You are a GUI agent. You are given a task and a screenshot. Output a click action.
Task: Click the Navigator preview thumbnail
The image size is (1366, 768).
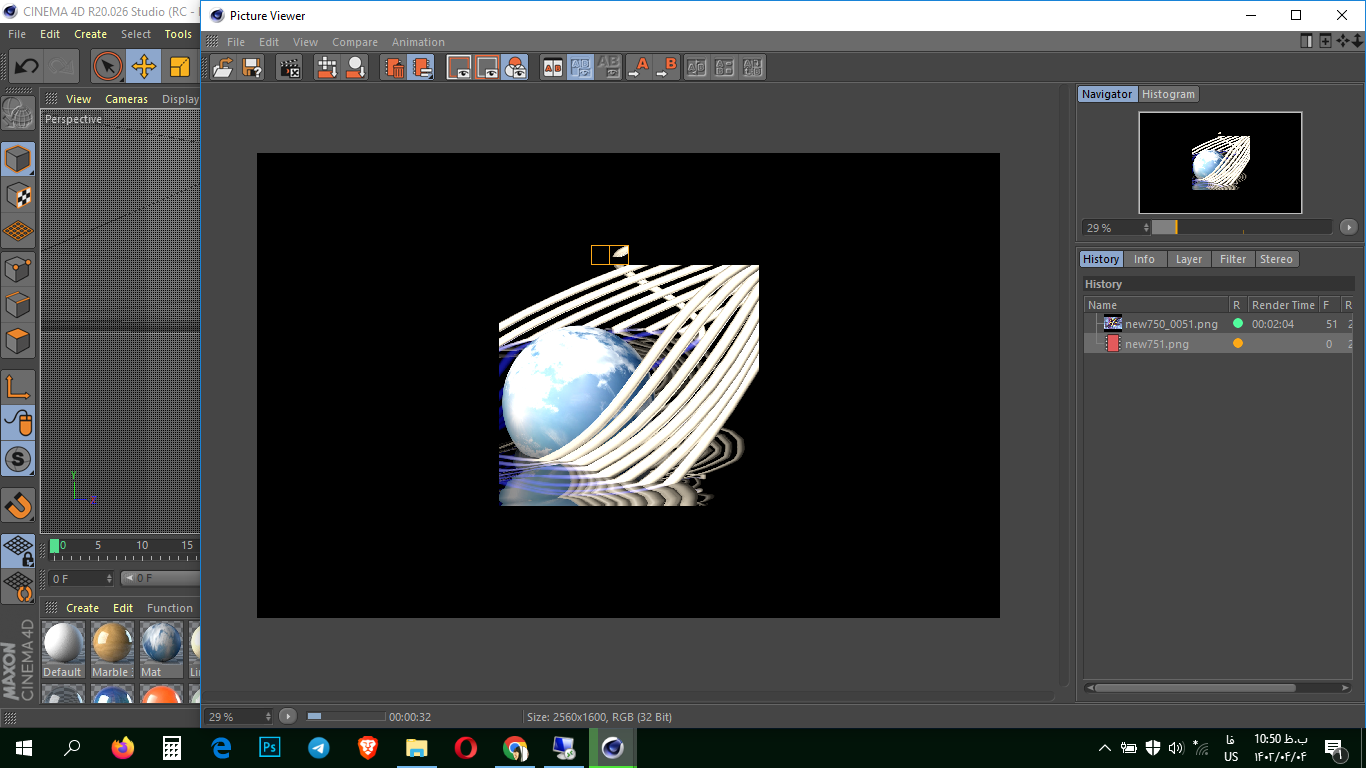point(1220,162)
